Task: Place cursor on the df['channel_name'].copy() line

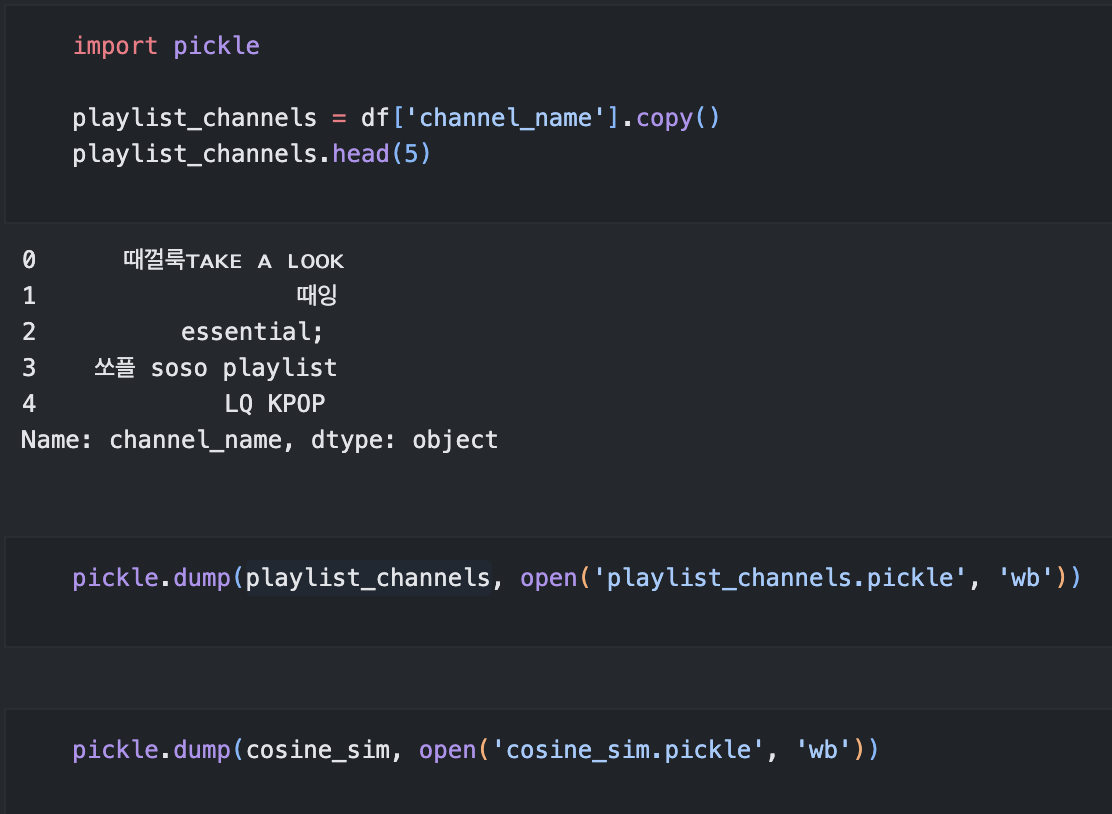Action: tap(395, 118)
